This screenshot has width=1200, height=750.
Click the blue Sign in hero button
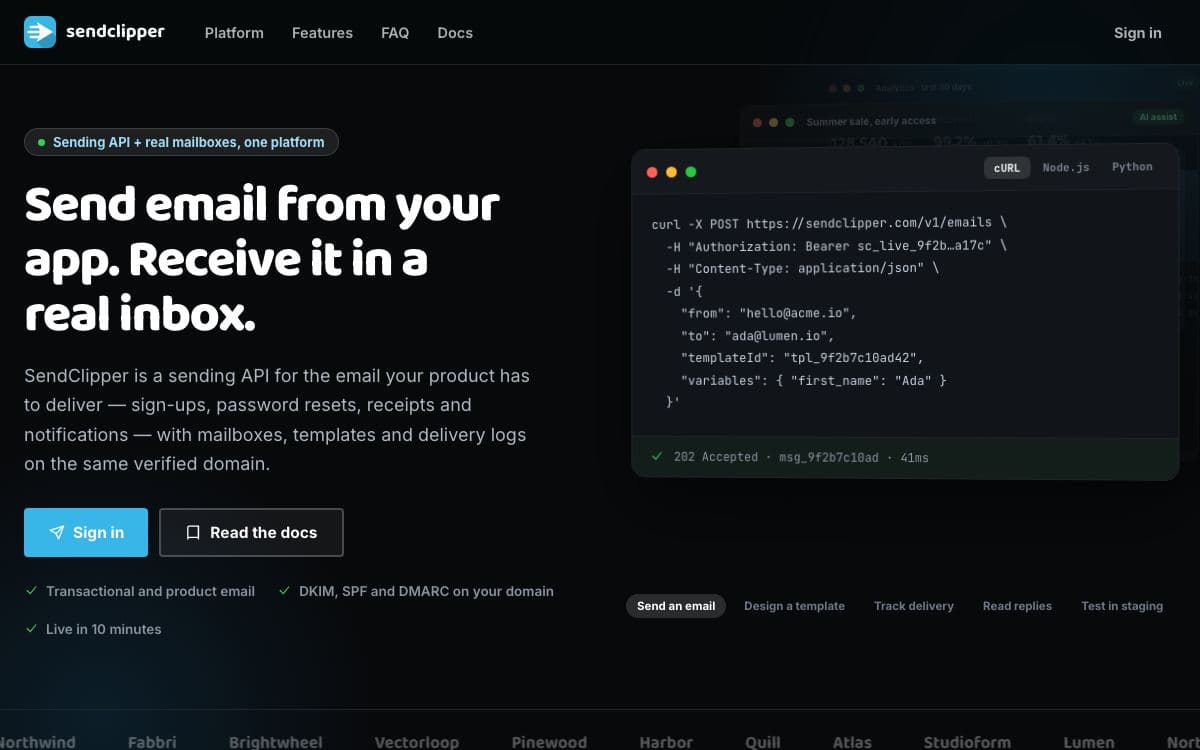click(86, 532)
